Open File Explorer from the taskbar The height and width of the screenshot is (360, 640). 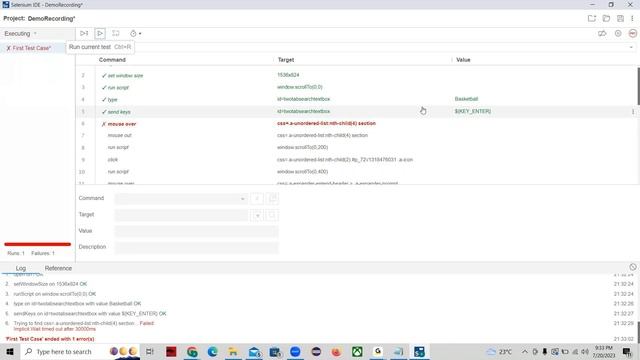(233, 351)
